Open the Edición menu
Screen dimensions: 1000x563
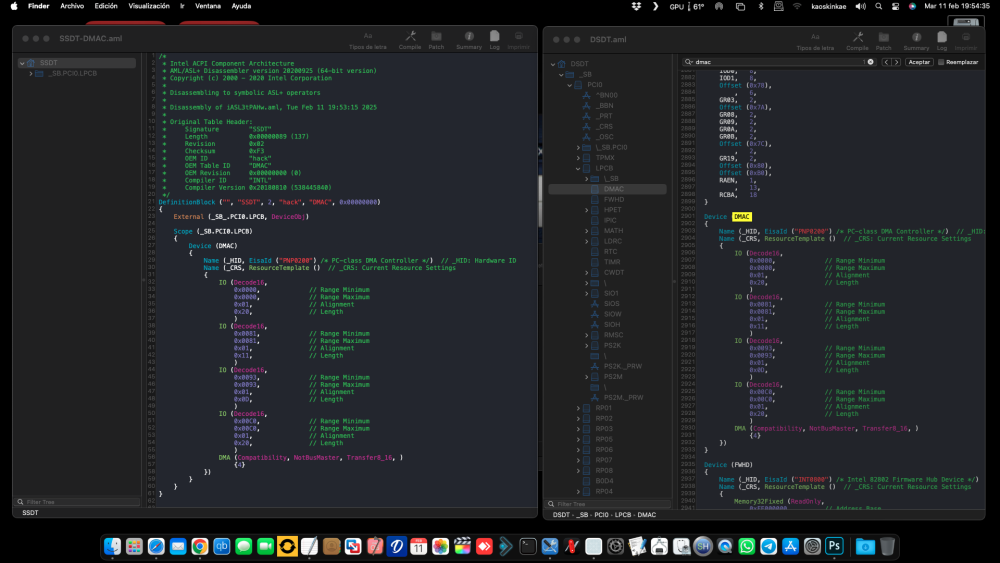[106, 6]
